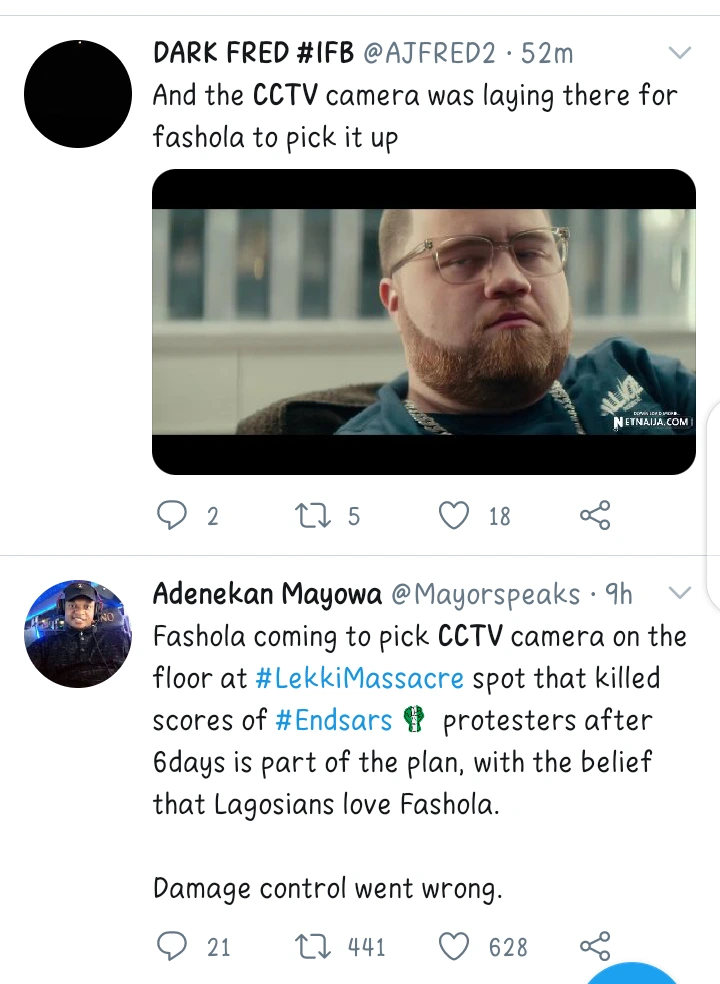Open Adenekan Mayowa display name
720x984 pixels.
pos(267,594)
